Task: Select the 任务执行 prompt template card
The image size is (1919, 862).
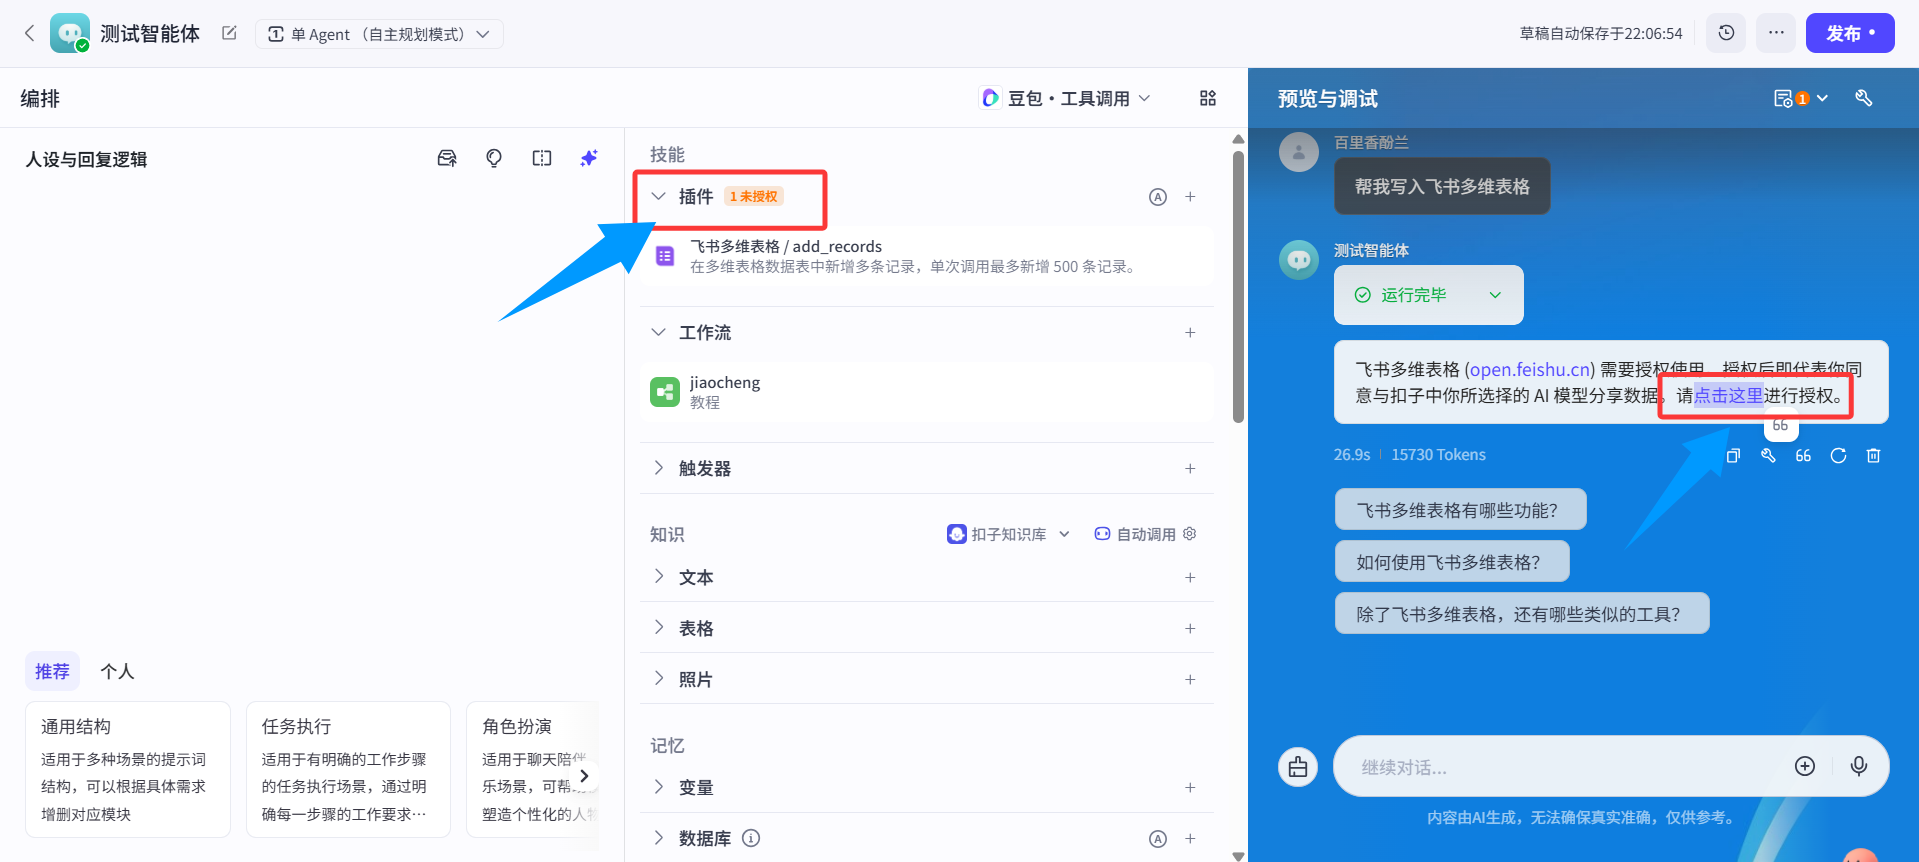Action: click(348, 769)
